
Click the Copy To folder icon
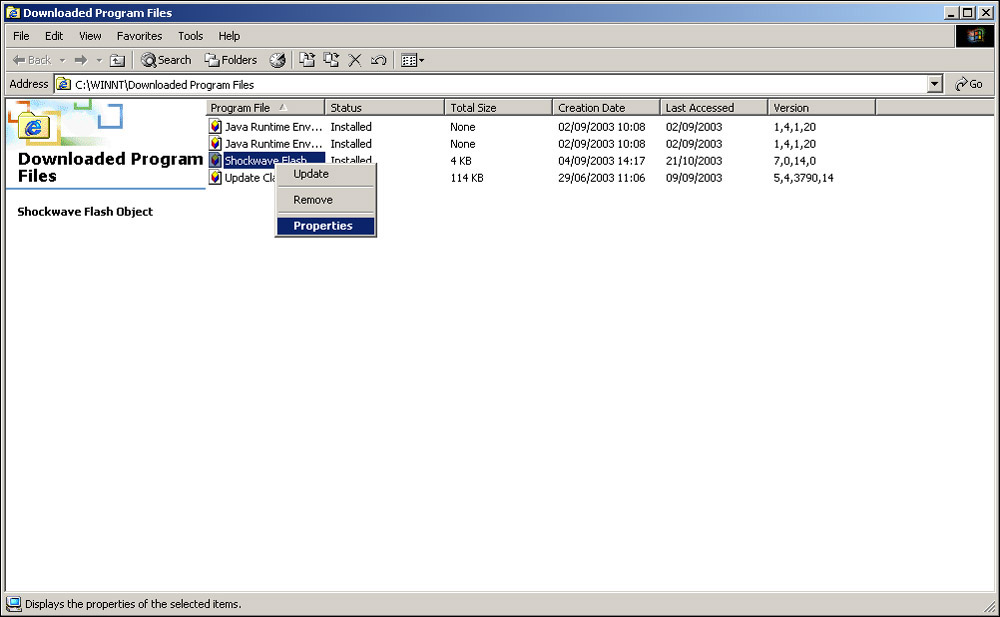331,60
